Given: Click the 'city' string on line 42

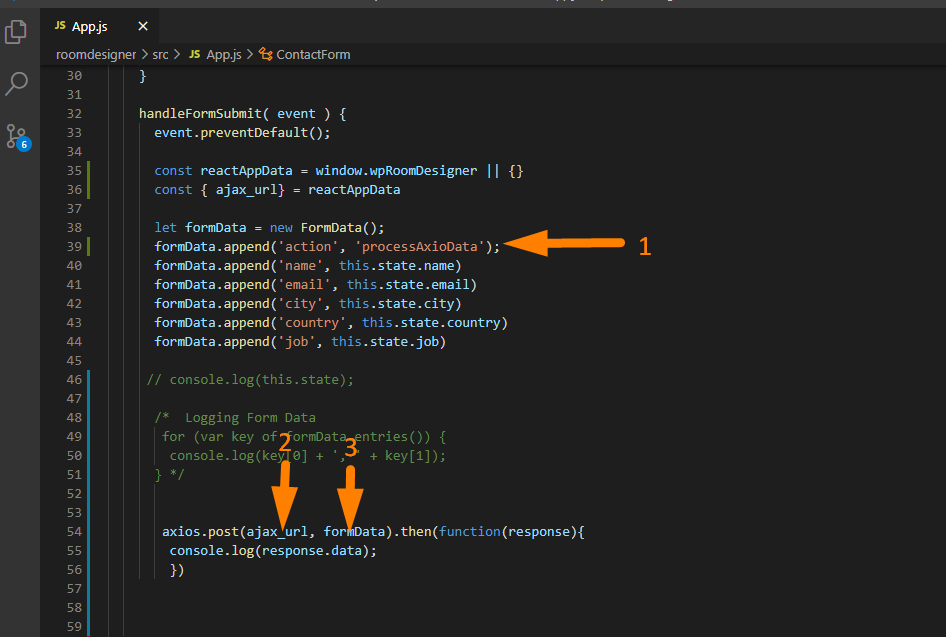Looking at the screenshot, I should coord(300,303).
